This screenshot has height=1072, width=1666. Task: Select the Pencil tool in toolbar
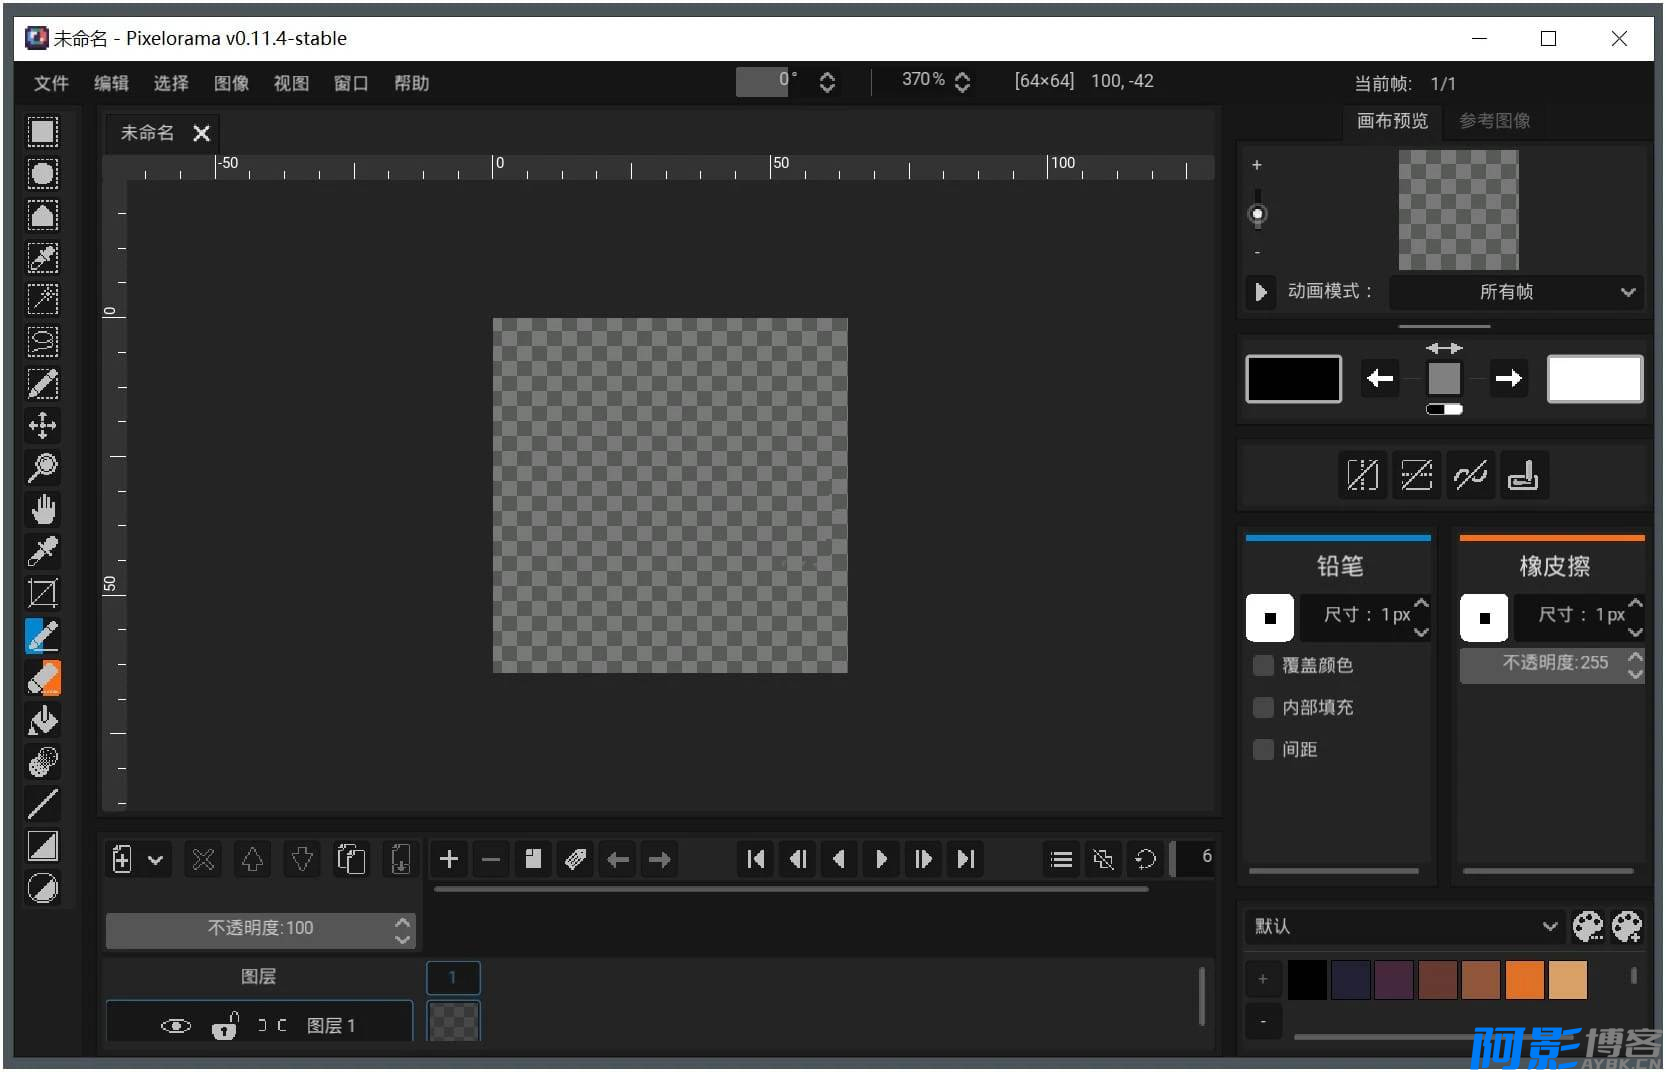[x=43, y=636]
